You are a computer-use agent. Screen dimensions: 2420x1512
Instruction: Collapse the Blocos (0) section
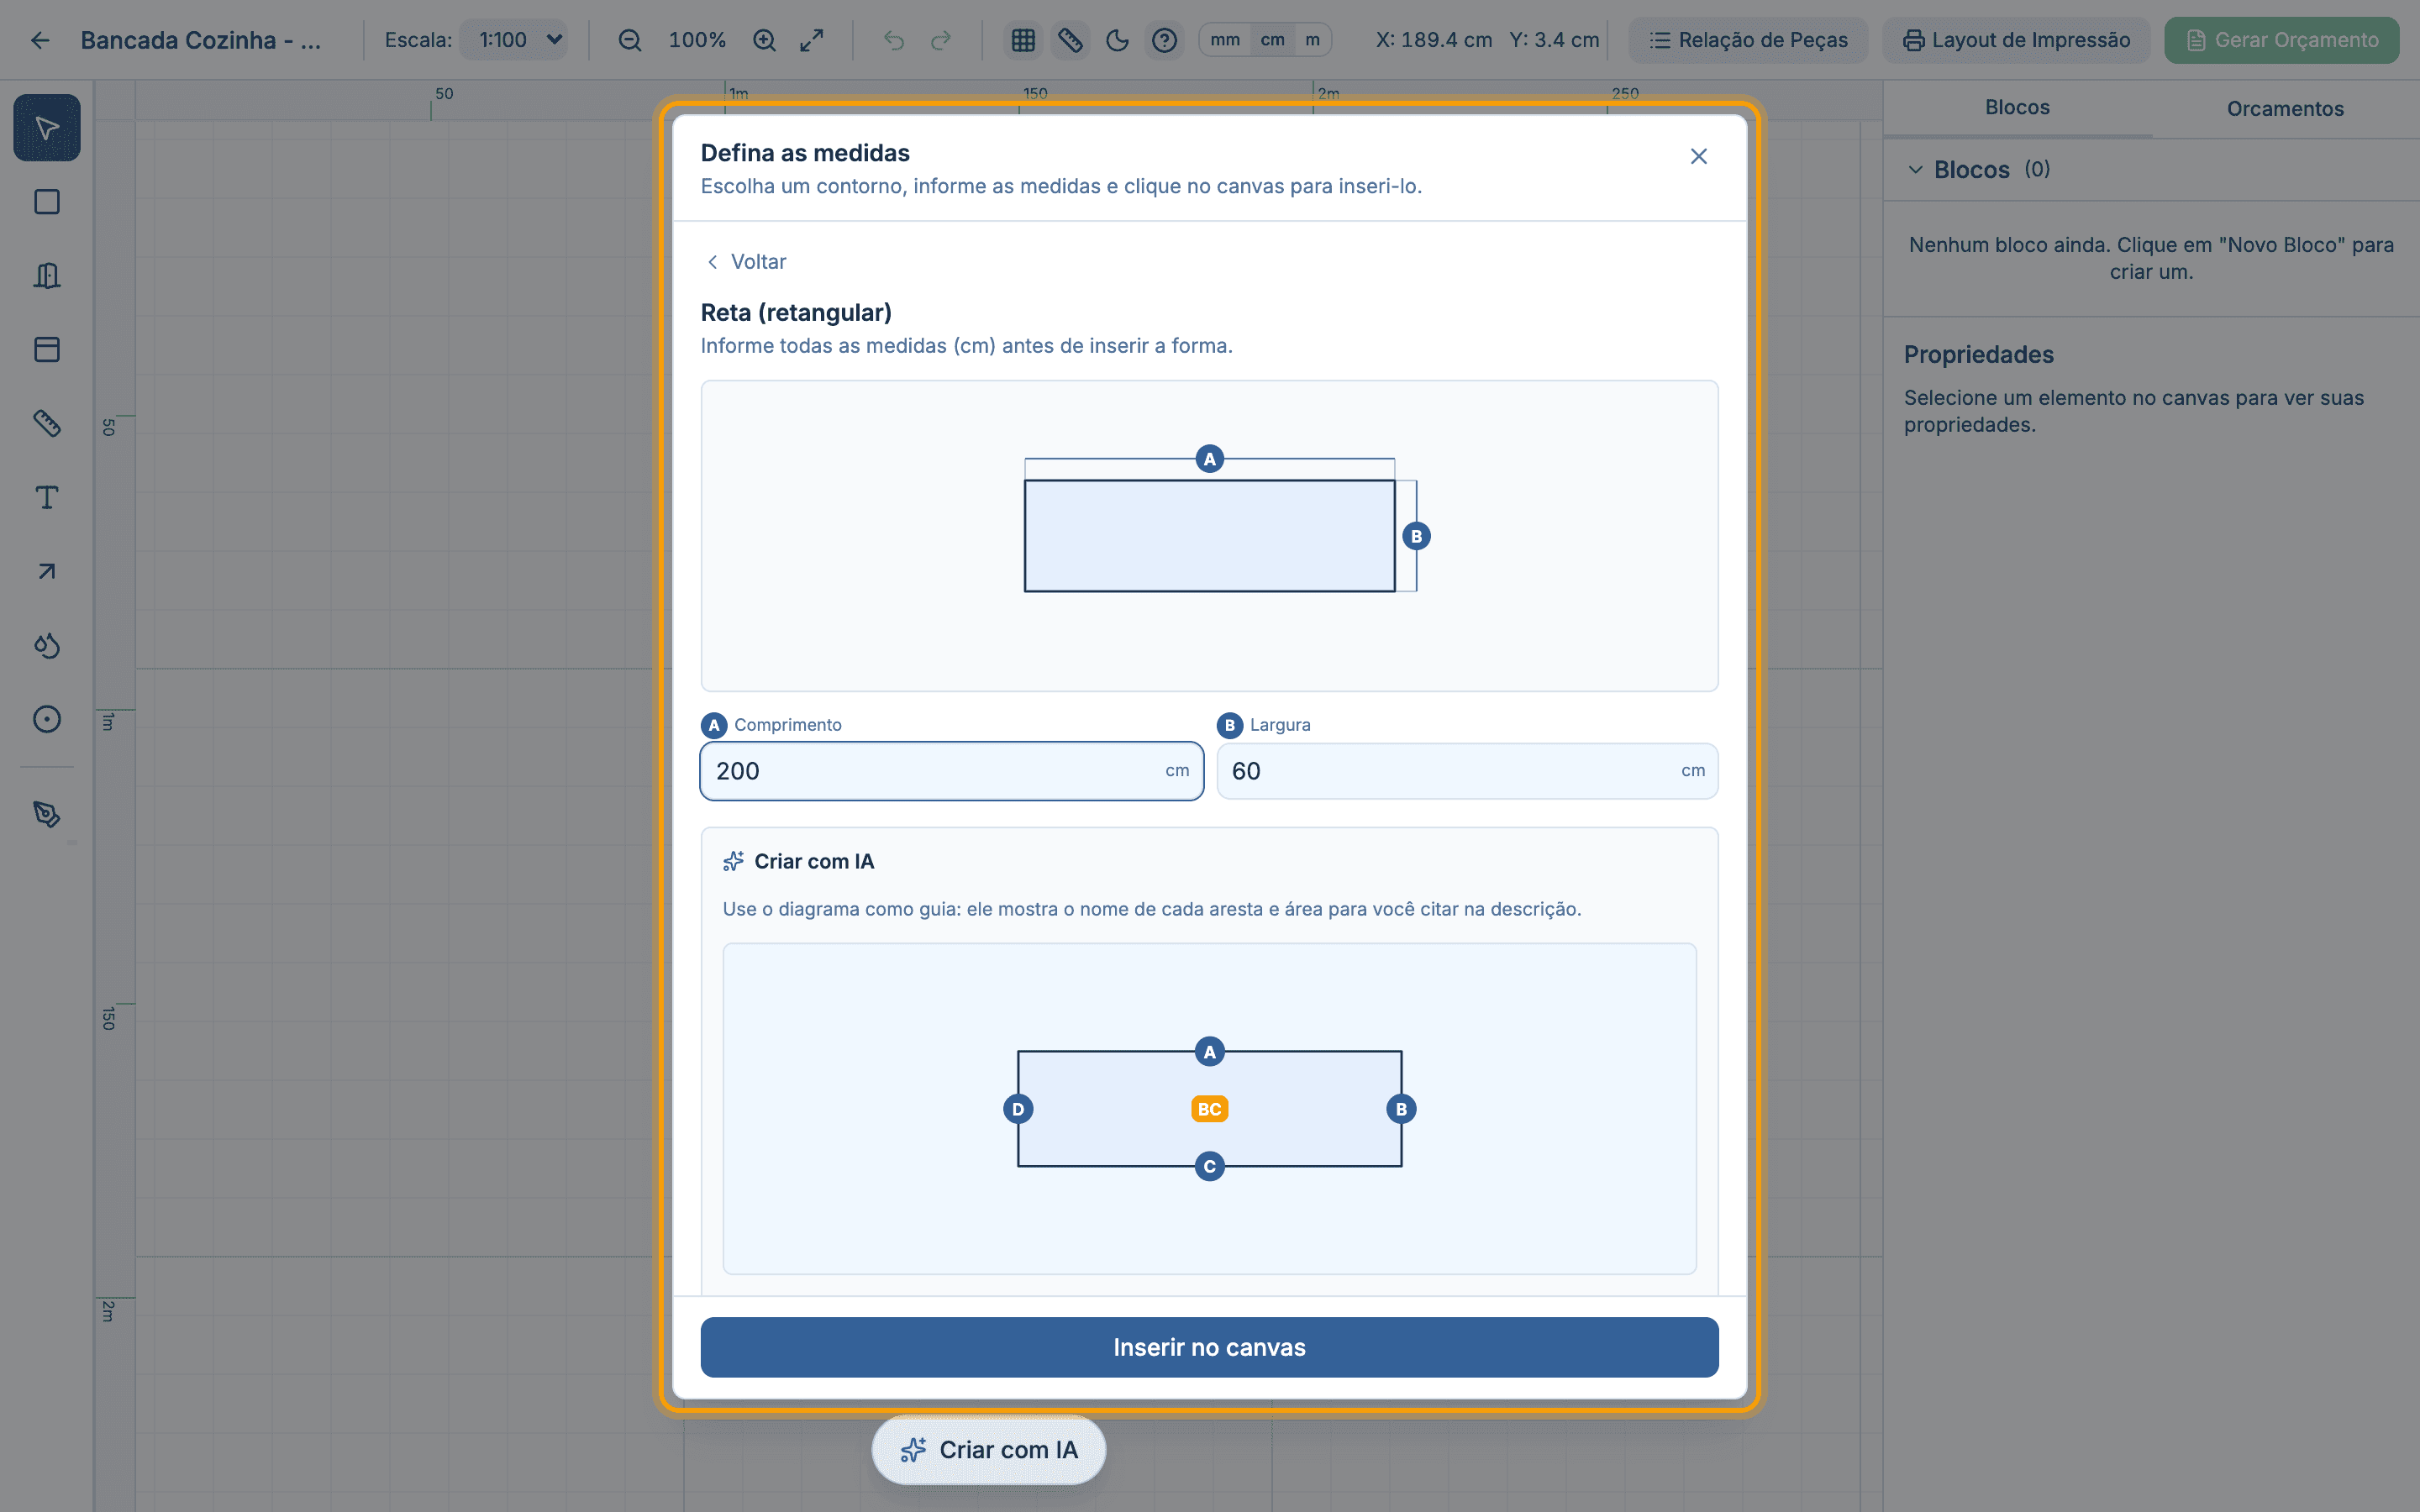click(1915, 169)
